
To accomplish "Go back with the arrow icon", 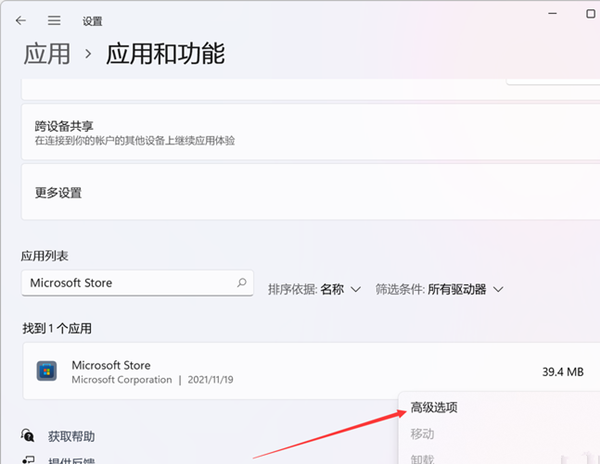I will point(21,21).
